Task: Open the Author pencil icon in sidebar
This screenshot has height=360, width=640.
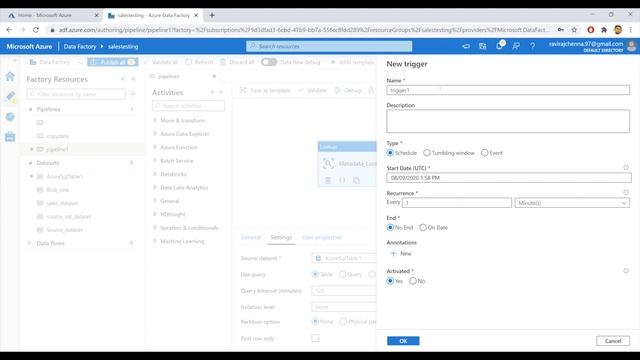Action: click(10, 96)
